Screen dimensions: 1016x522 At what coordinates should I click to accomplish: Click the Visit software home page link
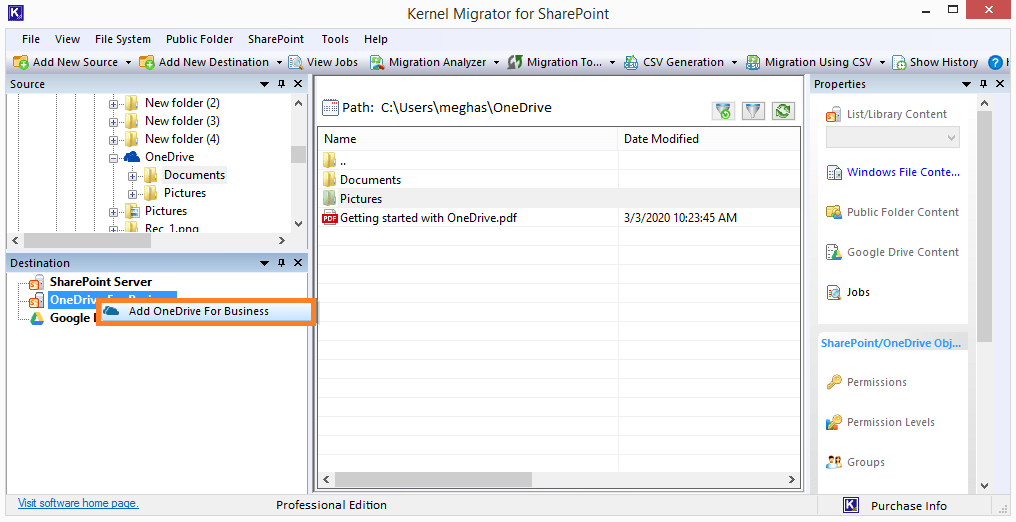click(x=78, y=504)
